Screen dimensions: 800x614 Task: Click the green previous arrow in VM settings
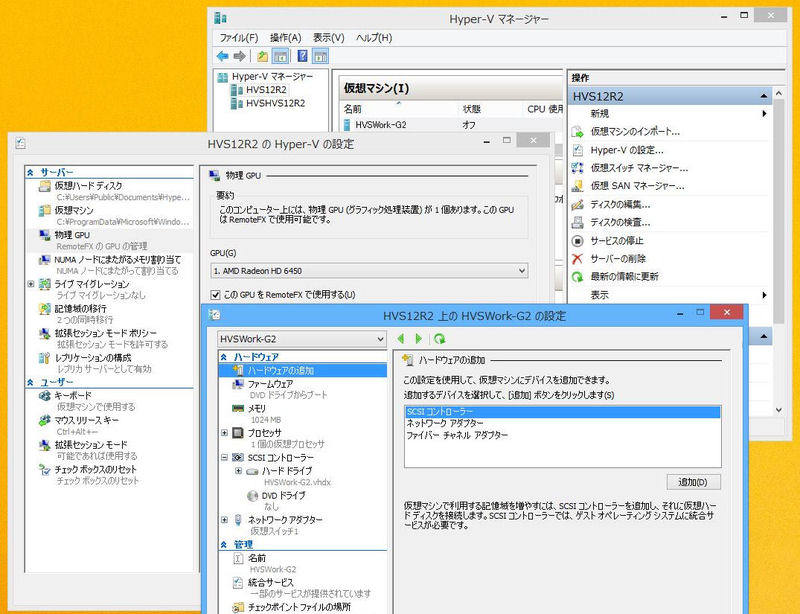401,338
